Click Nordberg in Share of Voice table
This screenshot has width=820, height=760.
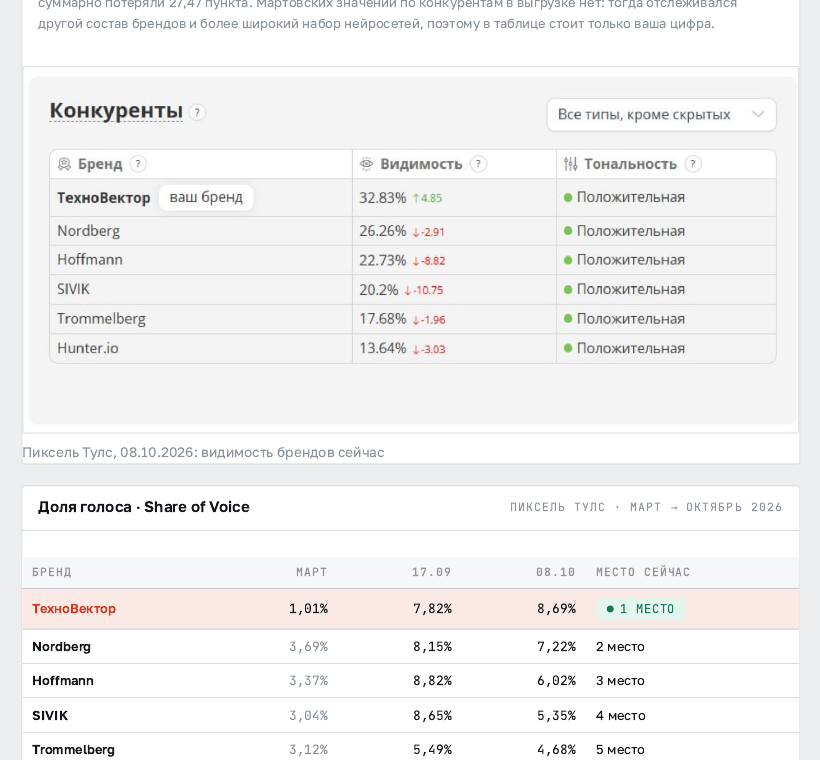(x=61, y=646)
